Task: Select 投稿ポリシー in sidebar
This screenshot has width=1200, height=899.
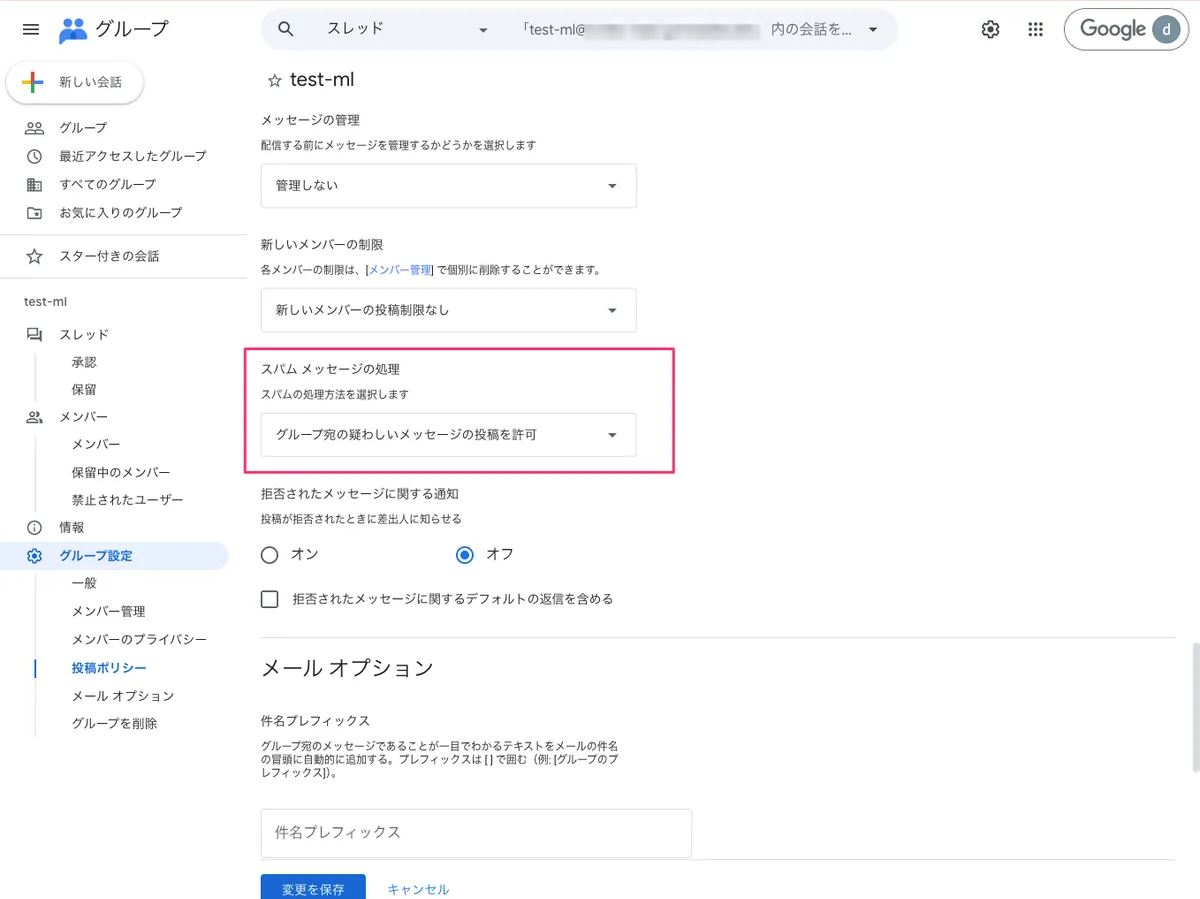Action: [x=109, y=668]
